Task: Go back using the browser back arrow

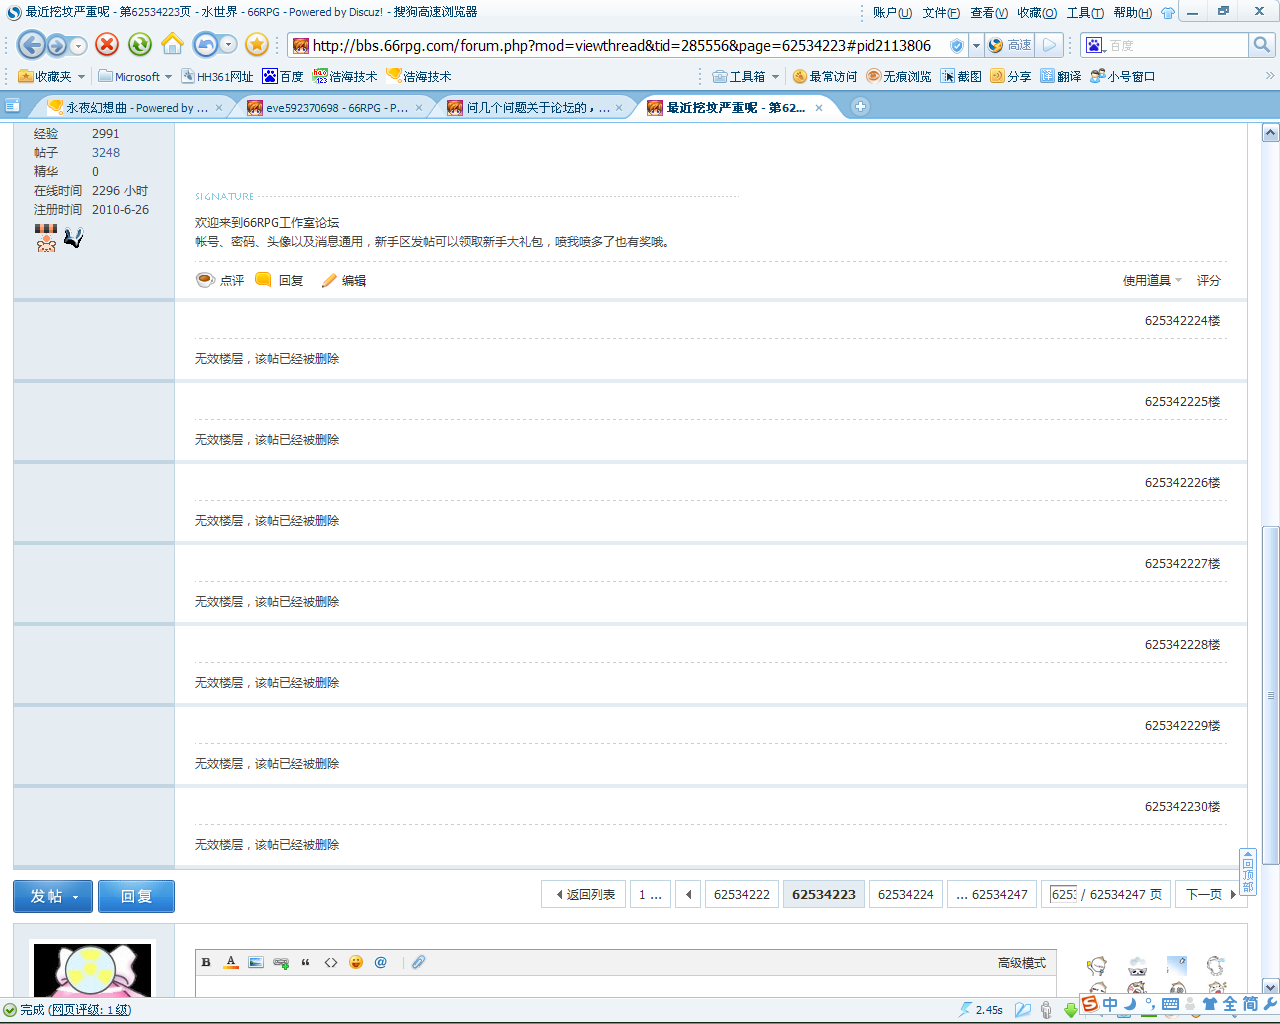Action: click(31, 45)
